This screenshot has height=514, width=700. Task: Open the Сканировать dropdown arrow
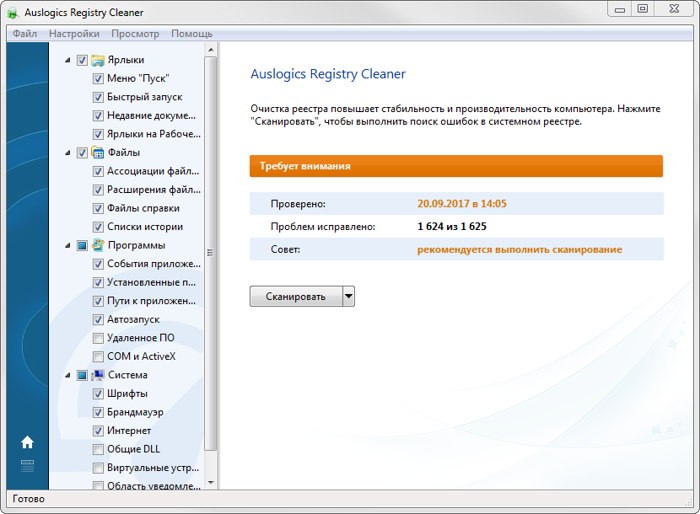(x=349, y=296)
